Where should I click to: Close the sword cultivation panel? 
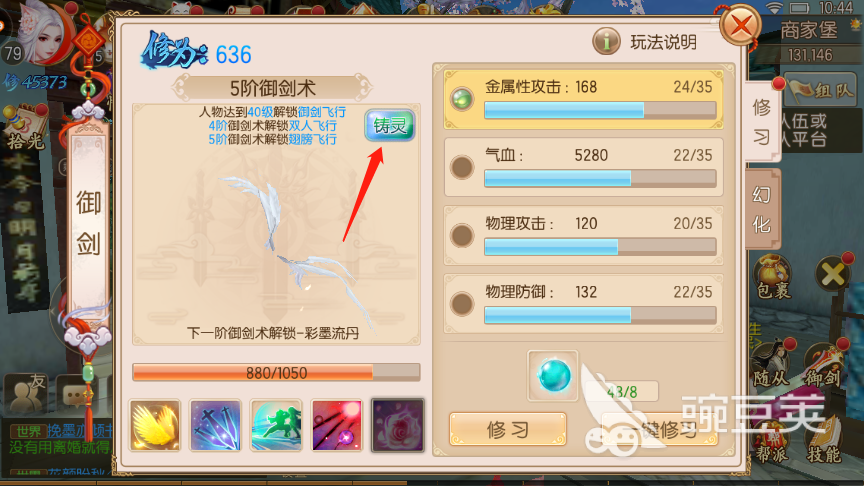(741, 25)
